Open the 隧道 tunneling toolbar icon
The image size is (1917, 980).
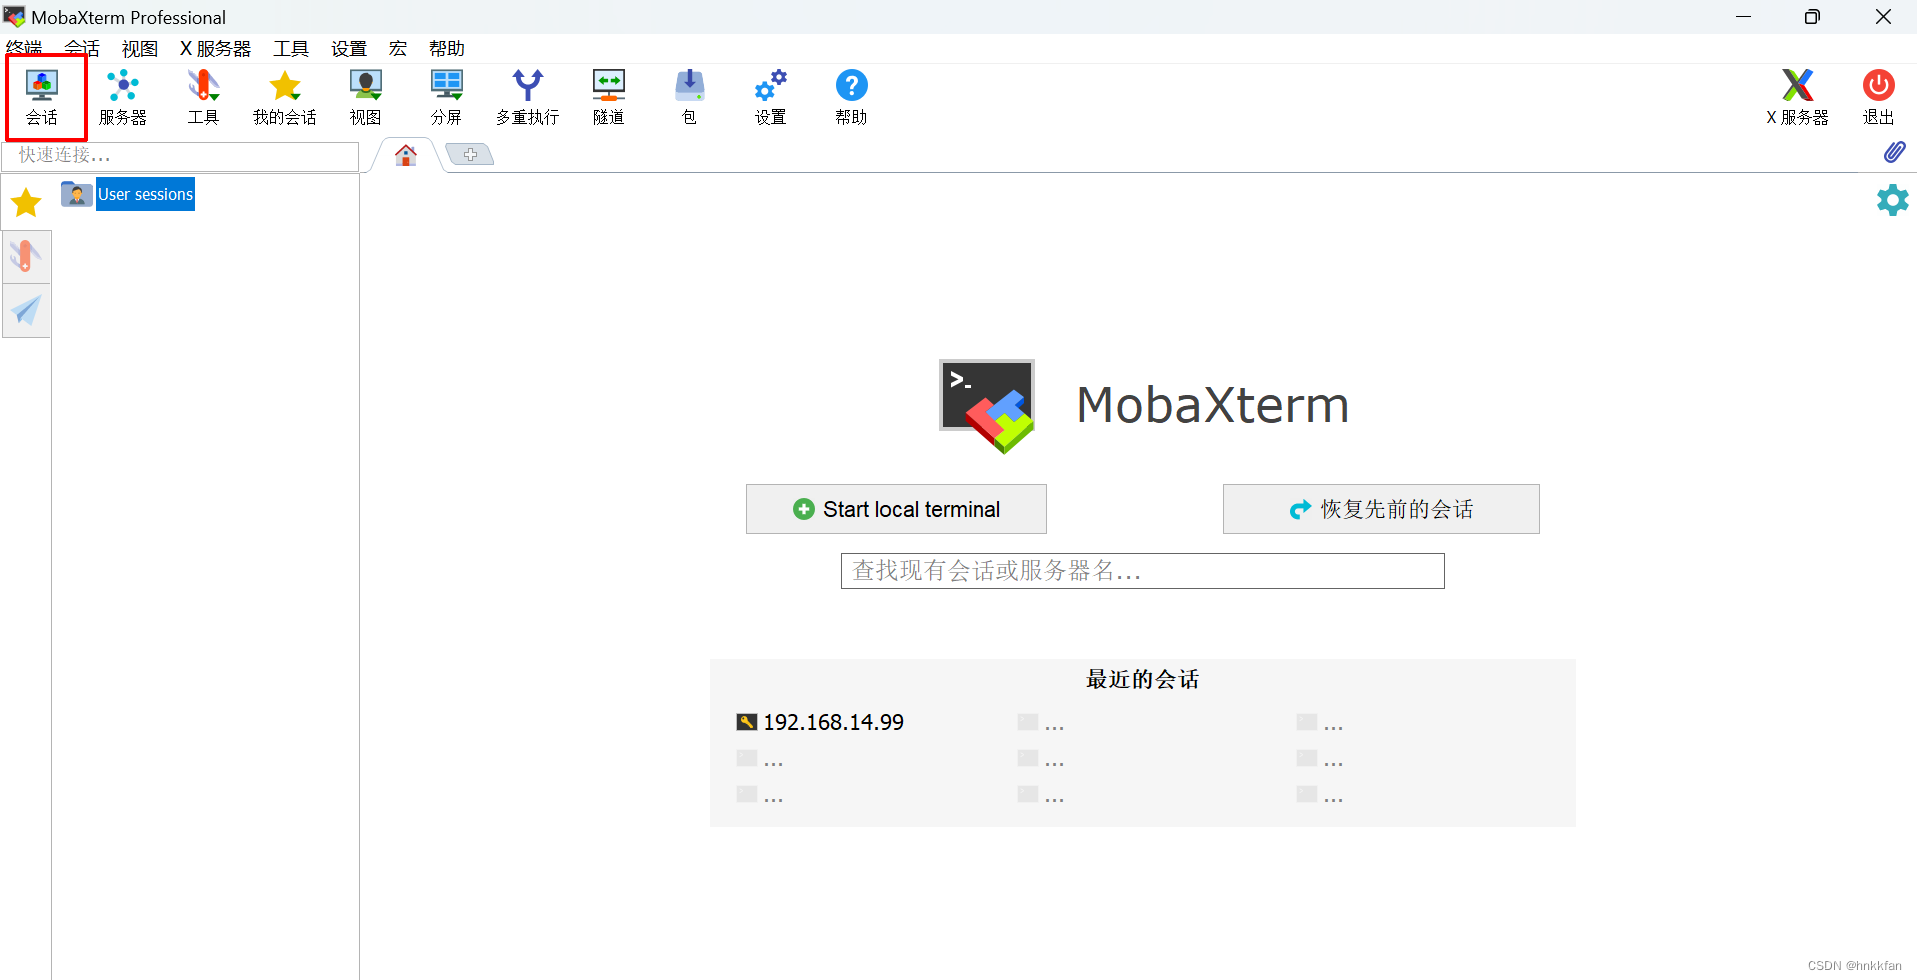tap(609, 97)
